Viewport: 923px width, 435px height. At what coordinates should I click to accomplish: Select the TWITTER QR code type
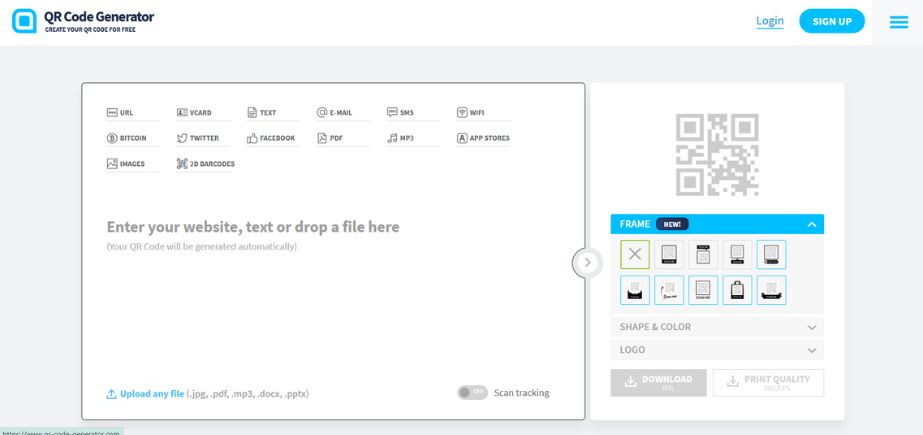[x=203, y=138]
